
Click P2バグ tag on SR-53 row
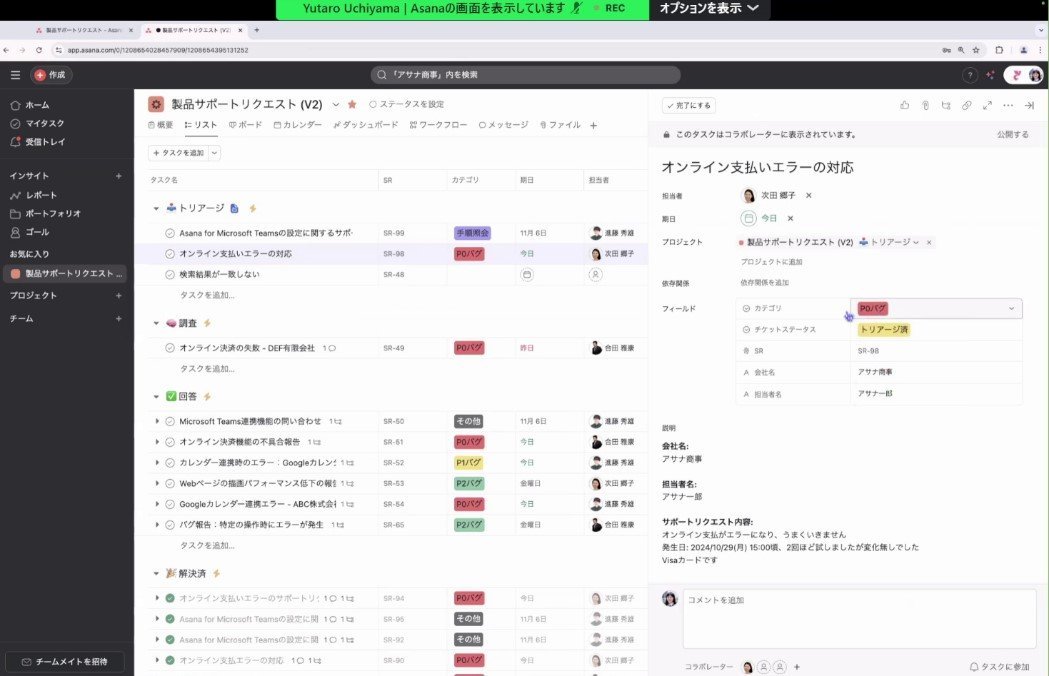(469, 483)
